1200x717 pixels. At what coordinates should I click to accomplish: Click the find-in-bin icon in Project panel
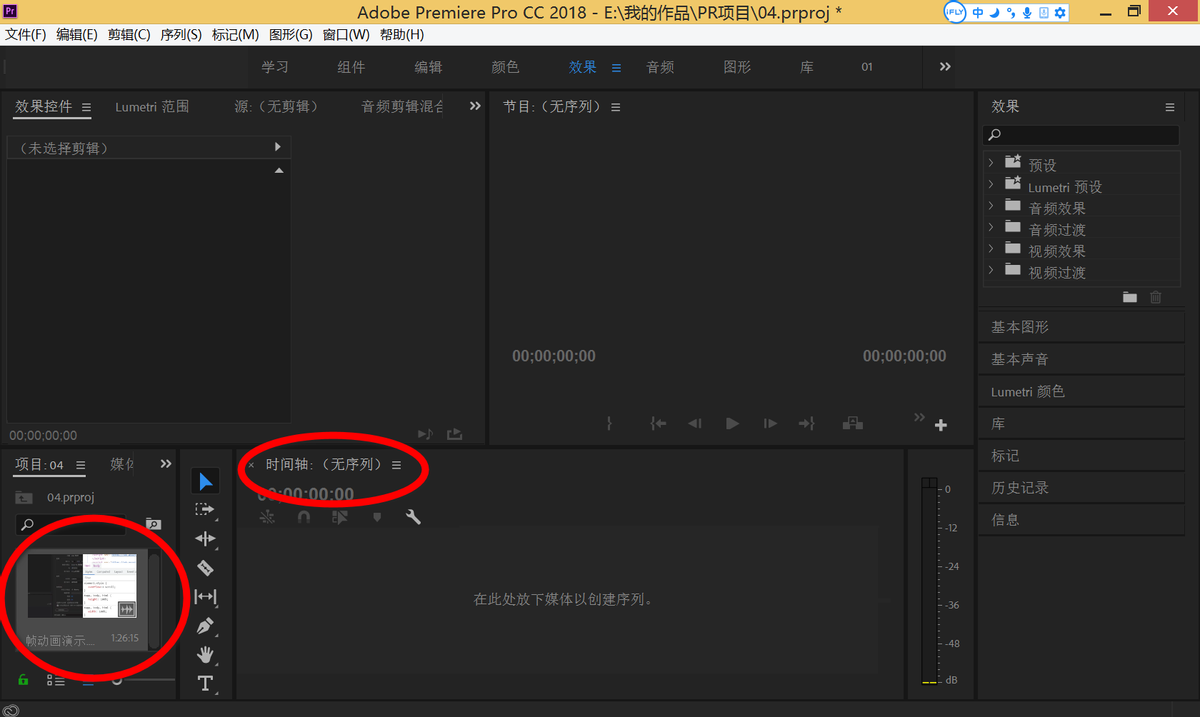click(x=153, y=524)
